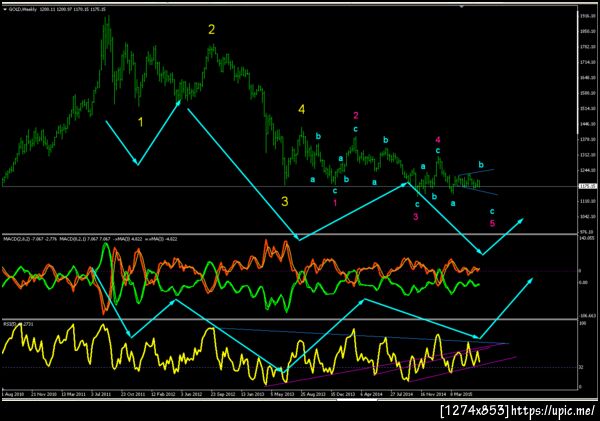Click the horizontal scrollbar thumb below the chart
Screen dimensions: 600x421
click(357, 401)
